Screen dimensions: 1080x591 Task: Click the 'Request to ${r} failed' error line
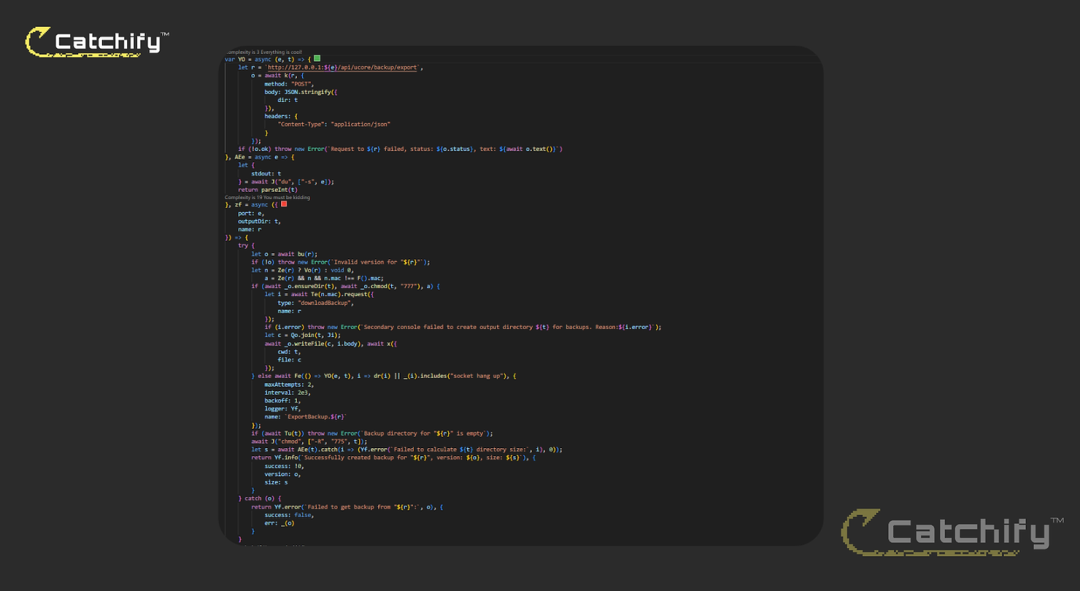coord(400,149)
